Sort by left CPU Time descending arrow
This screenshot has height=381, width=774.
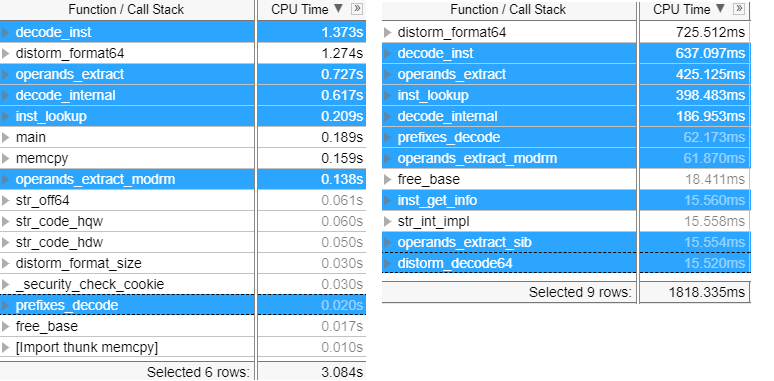tap(338, 8)
